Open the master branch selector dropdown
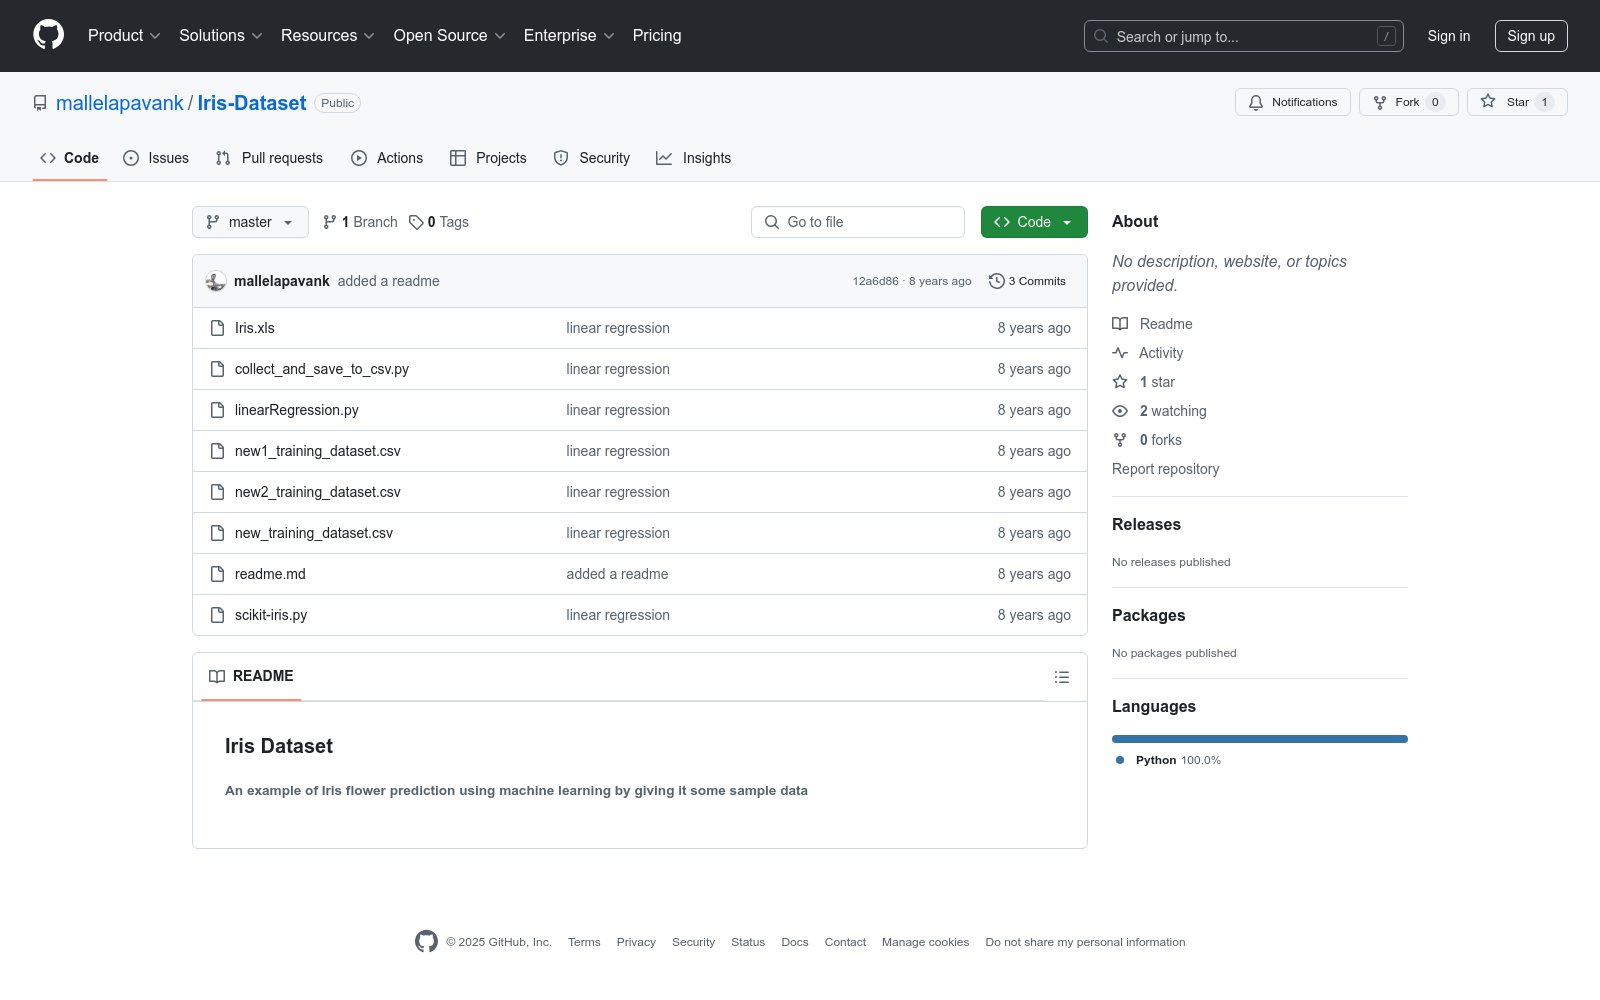The image size is (1600, 1000). coord(250,222)
